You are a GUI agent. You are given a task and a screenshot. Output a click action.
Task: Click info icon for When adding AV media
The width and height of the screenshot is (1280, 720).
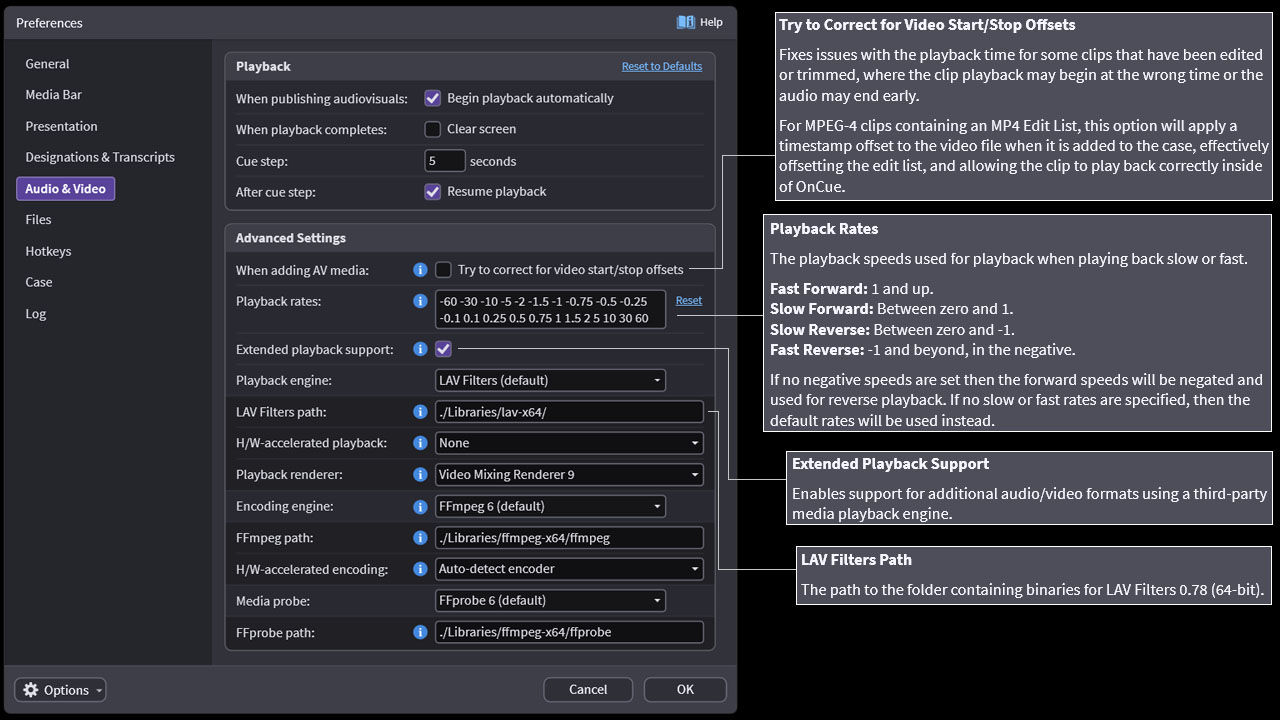pos(420,270)
